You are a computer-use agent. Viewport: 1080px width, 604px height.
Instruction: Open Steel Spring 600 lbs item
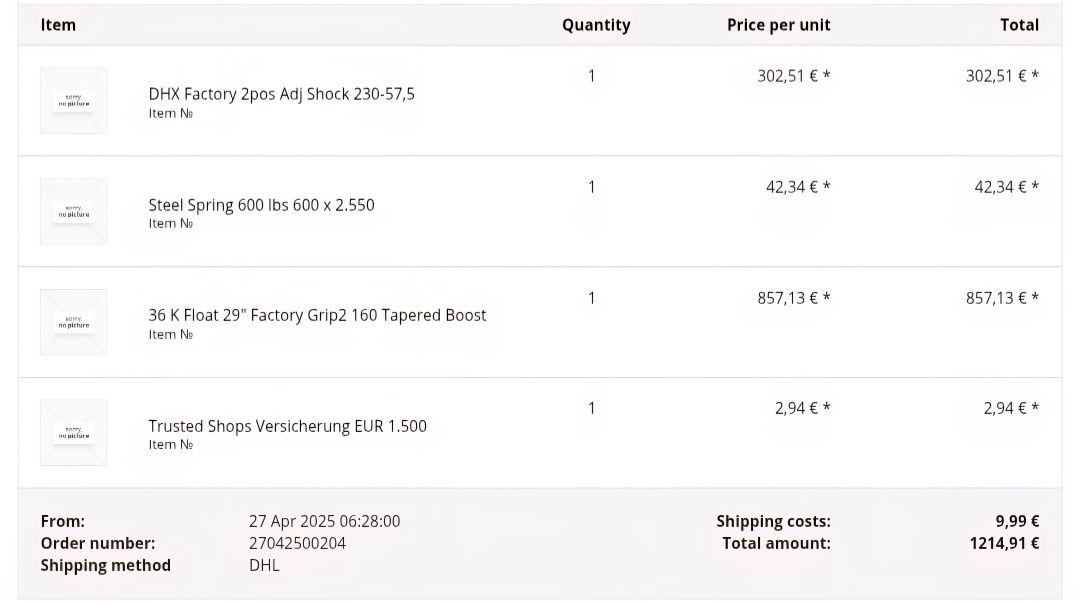pos(262,205)
